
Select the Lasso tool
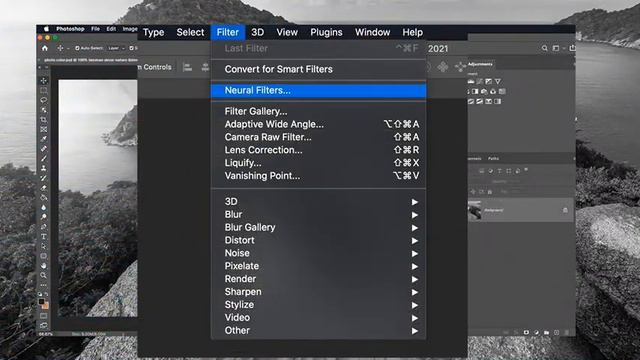pos(44,100)
